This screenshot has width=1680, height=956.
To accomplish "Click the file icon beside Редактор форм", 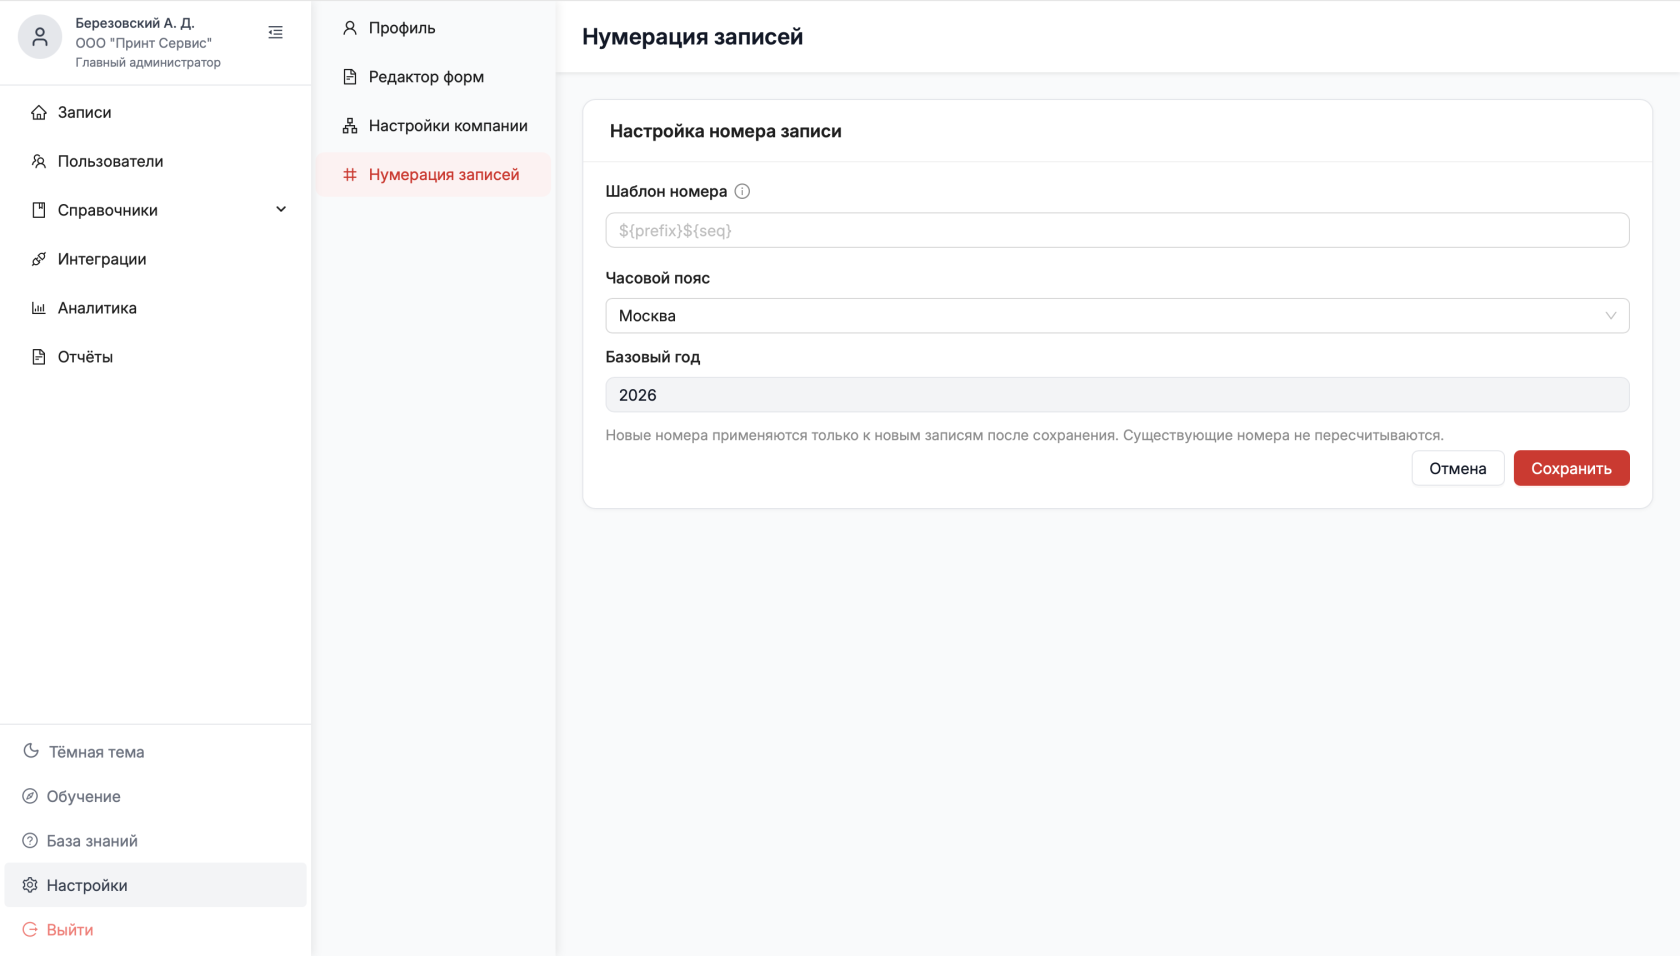I will (350, 77).
